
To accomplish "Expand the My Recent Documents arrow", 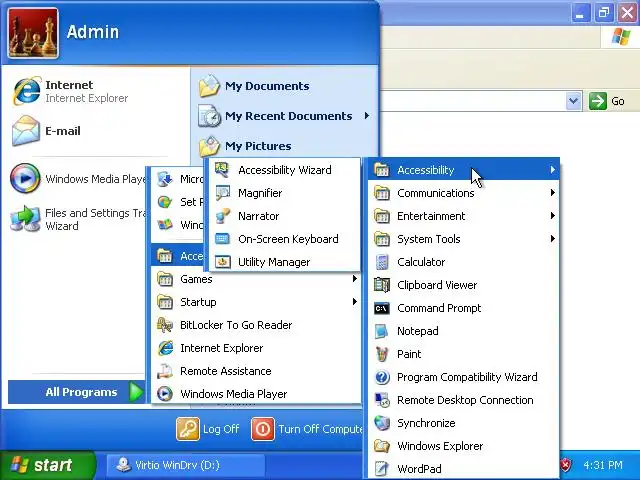I will coord(367,116).
